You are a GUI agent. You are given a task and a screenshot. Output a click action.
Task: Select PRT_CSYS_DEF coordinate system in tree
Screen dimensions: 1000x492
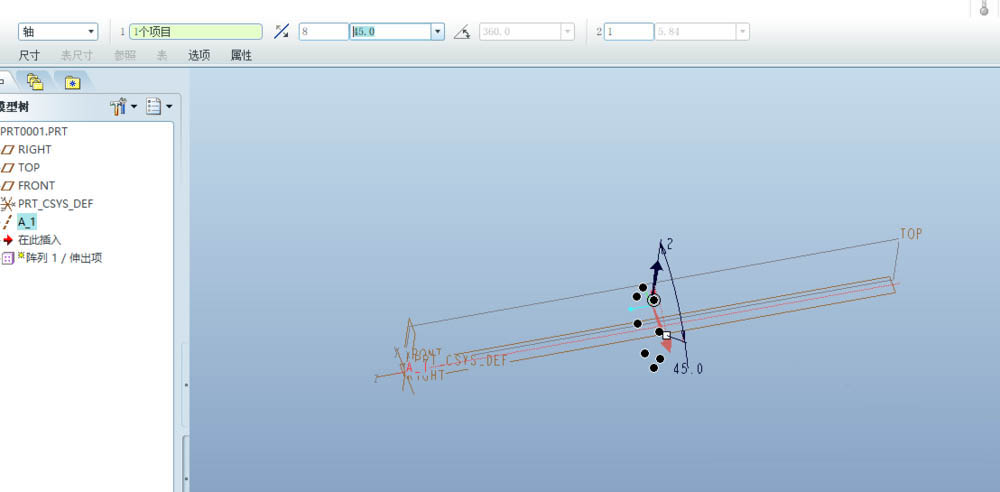(x=55, y=204)
